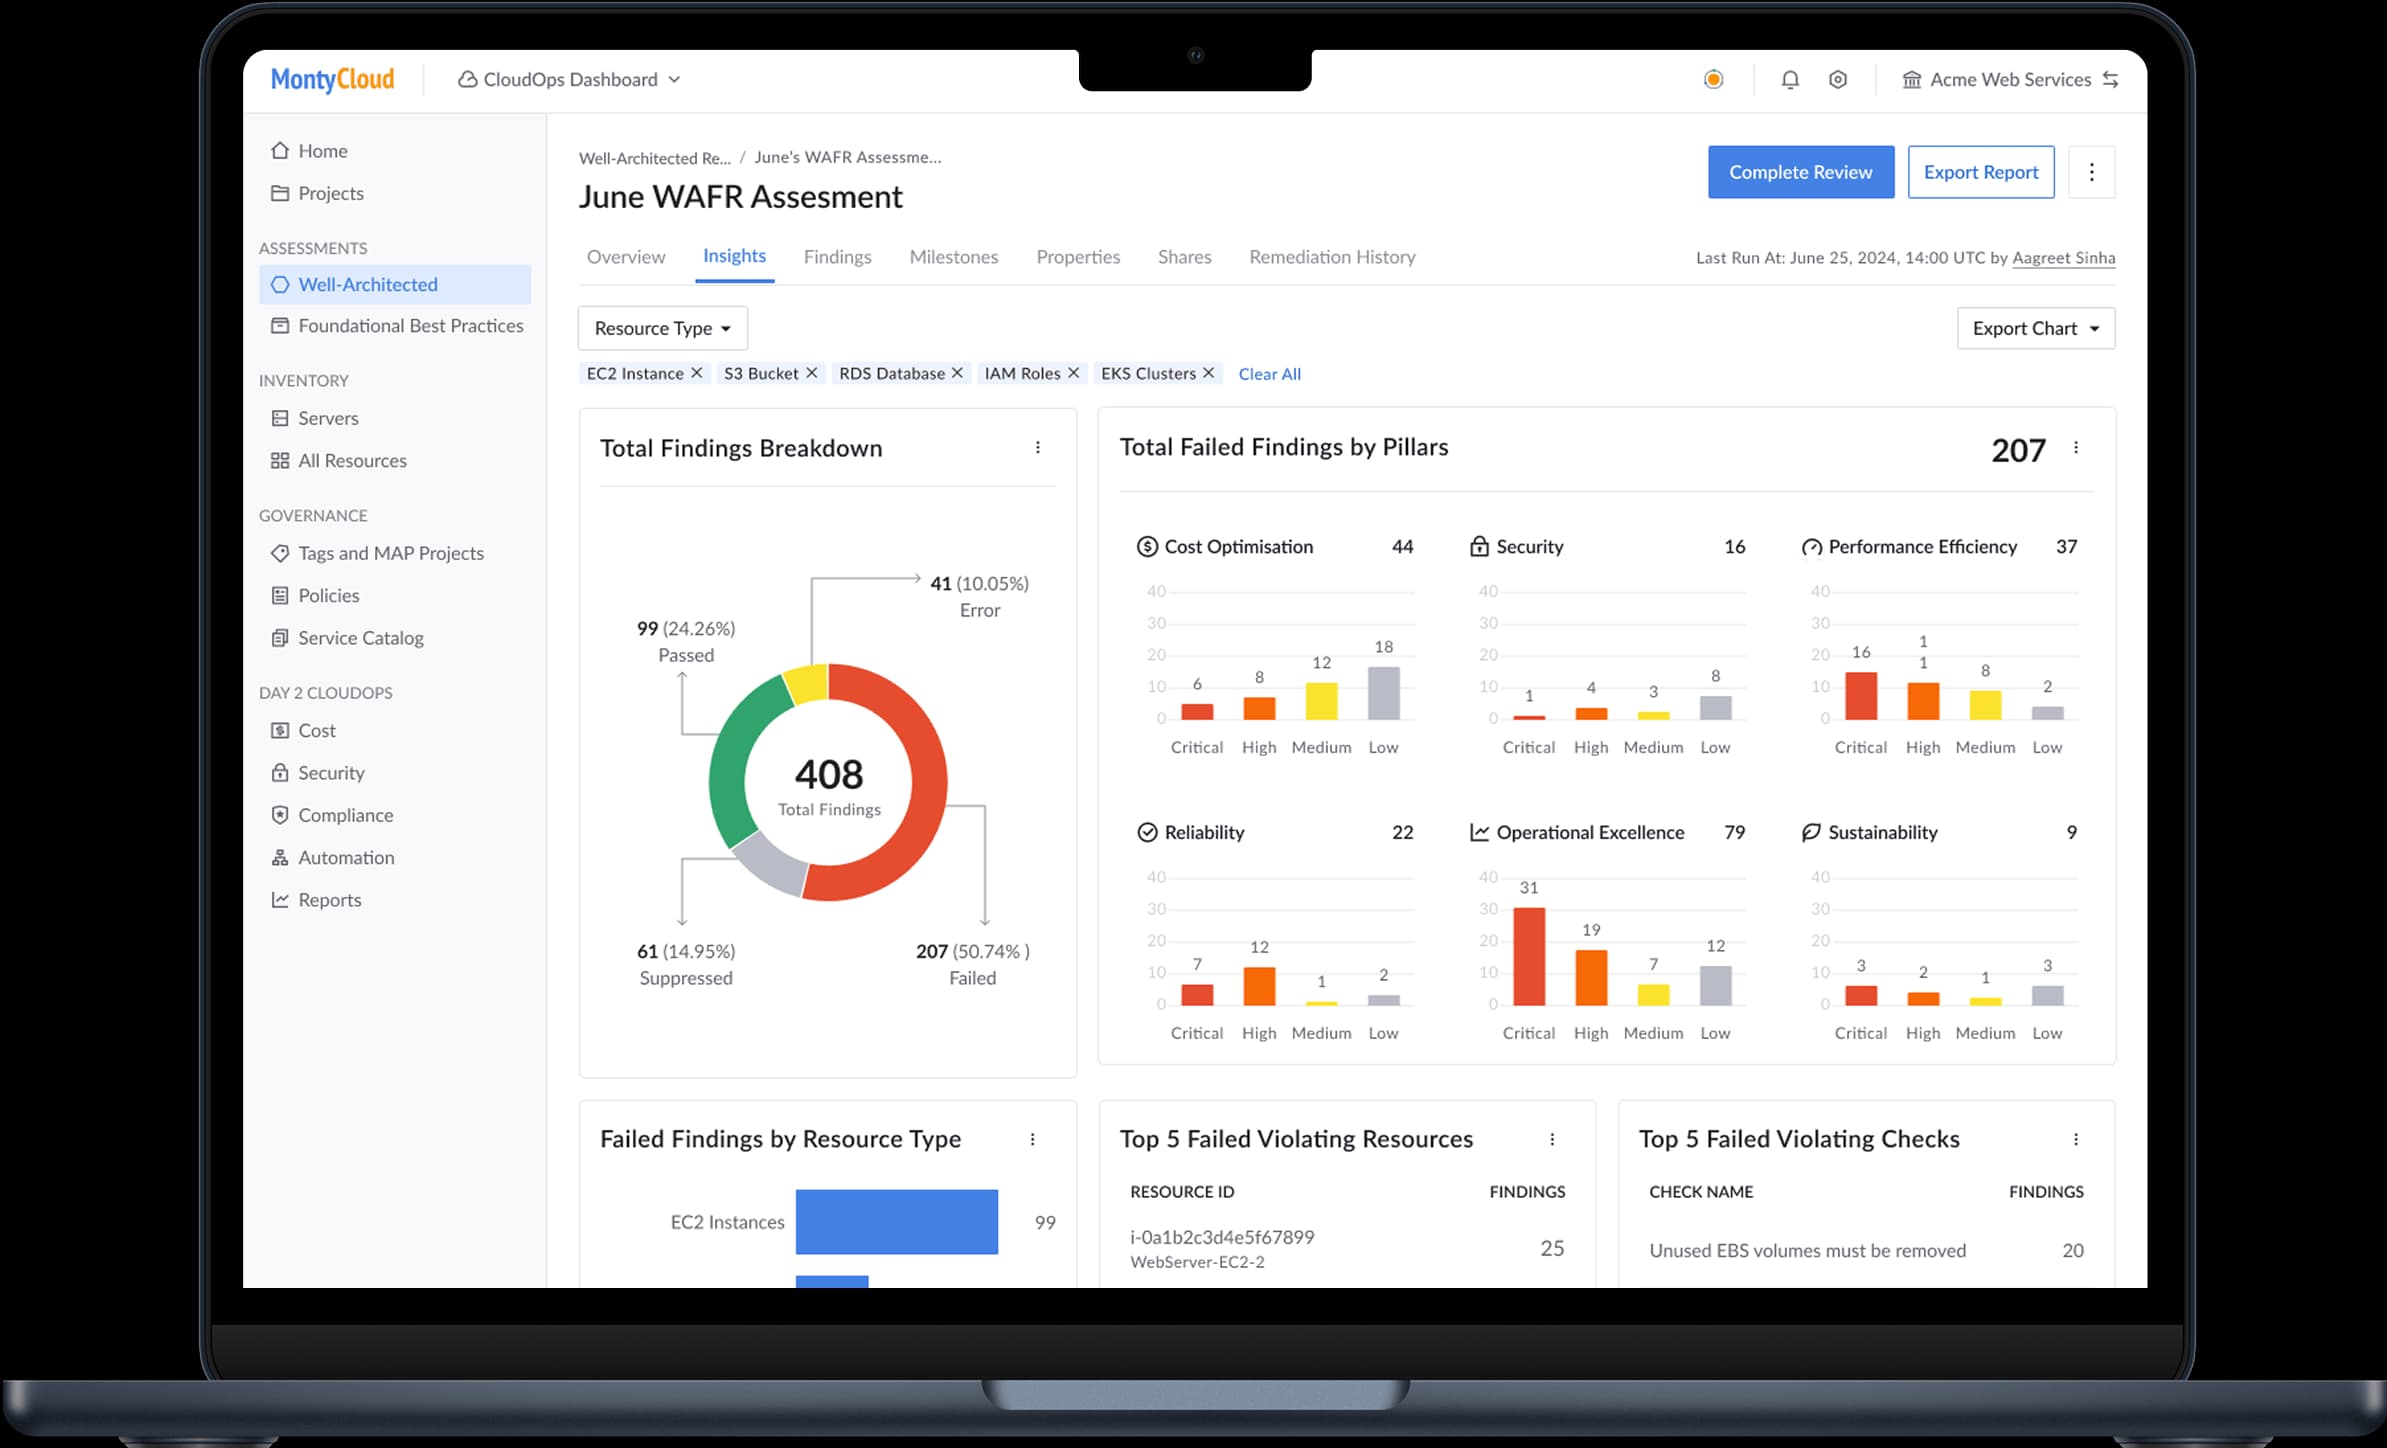Open the Total Findings Breakdown kebab menu
The image size is (2387, 1448).
pos(1038,448)
